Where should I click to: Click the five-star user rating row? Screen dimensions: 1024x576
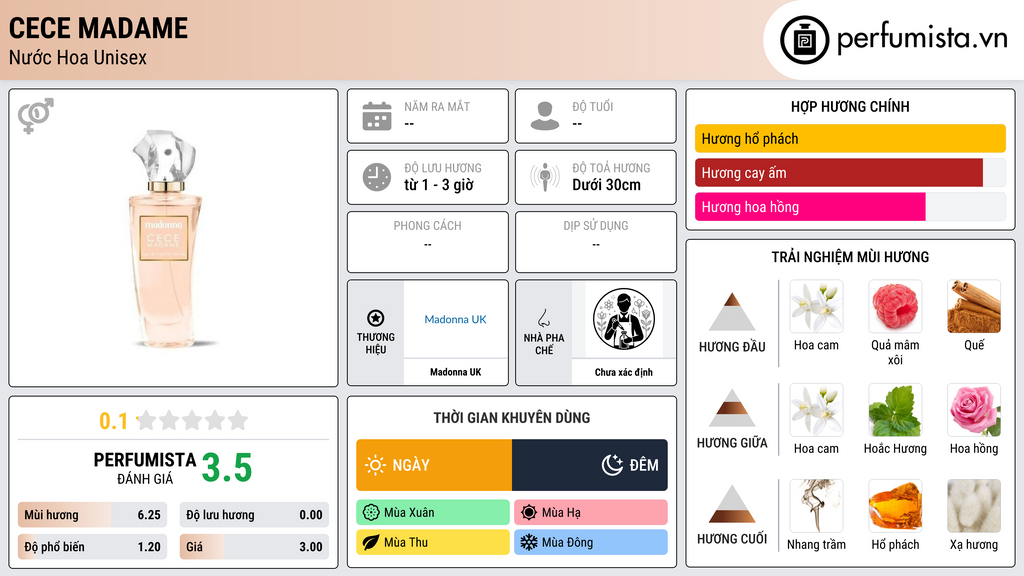pos(192,420)
